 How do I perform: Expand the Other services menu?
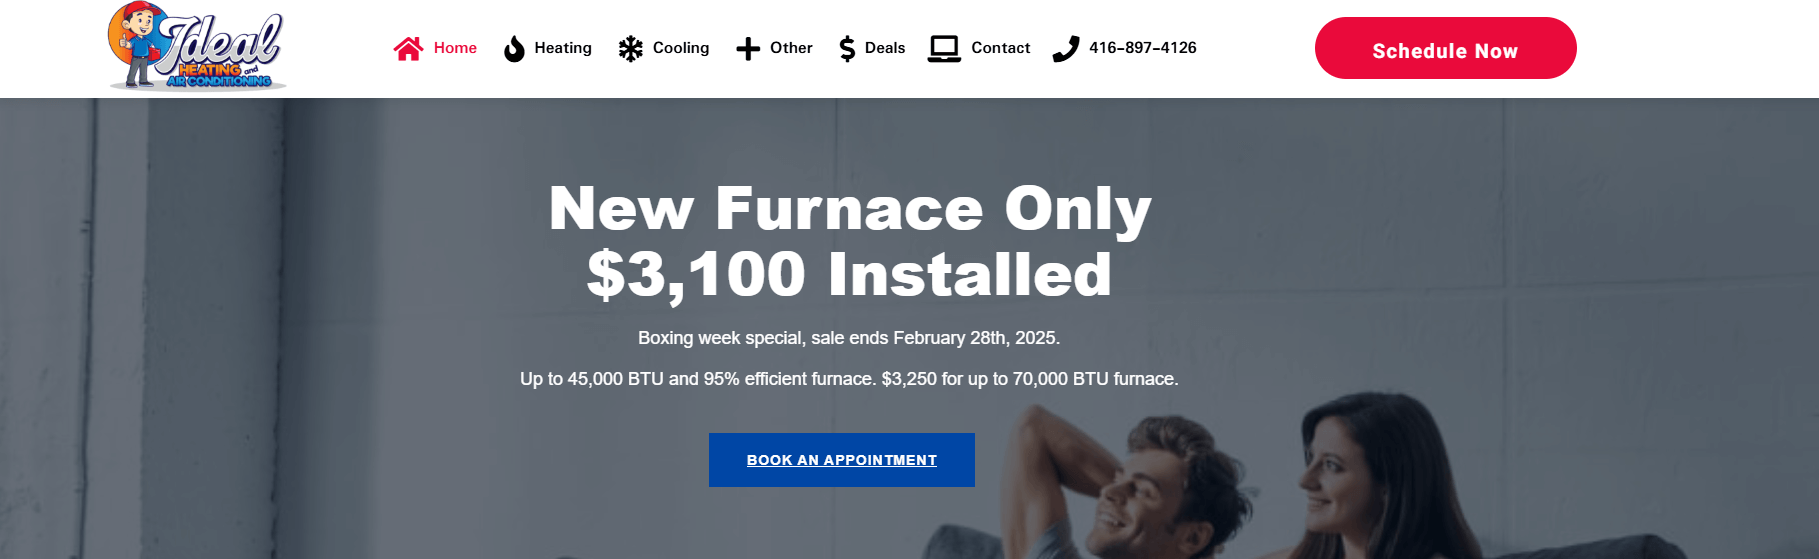[x=791, y=48]
